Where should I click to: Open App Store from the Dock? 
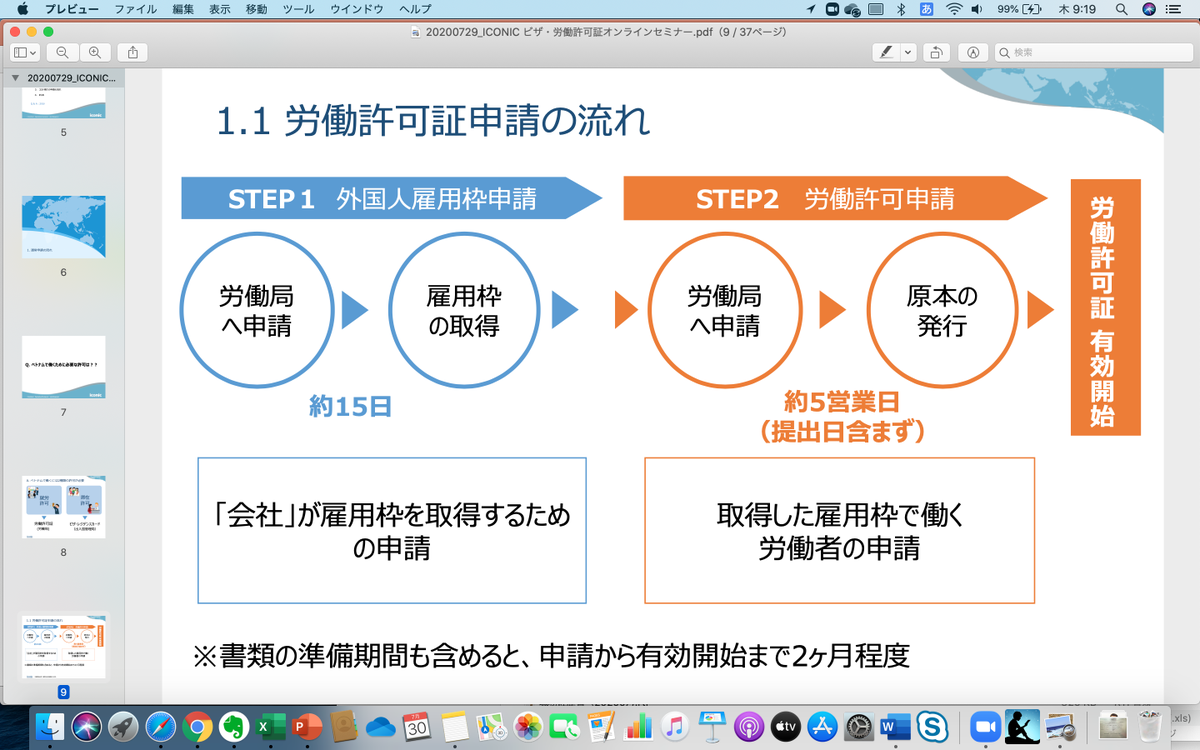point(822,726)
